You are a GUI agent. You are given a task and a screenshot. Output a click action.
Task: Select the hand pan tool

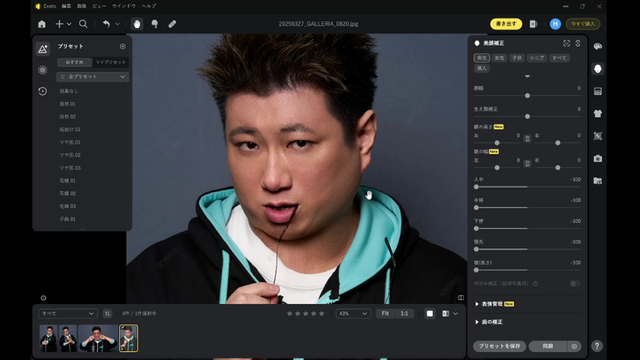pyautogui.click(x=137, y=24)
